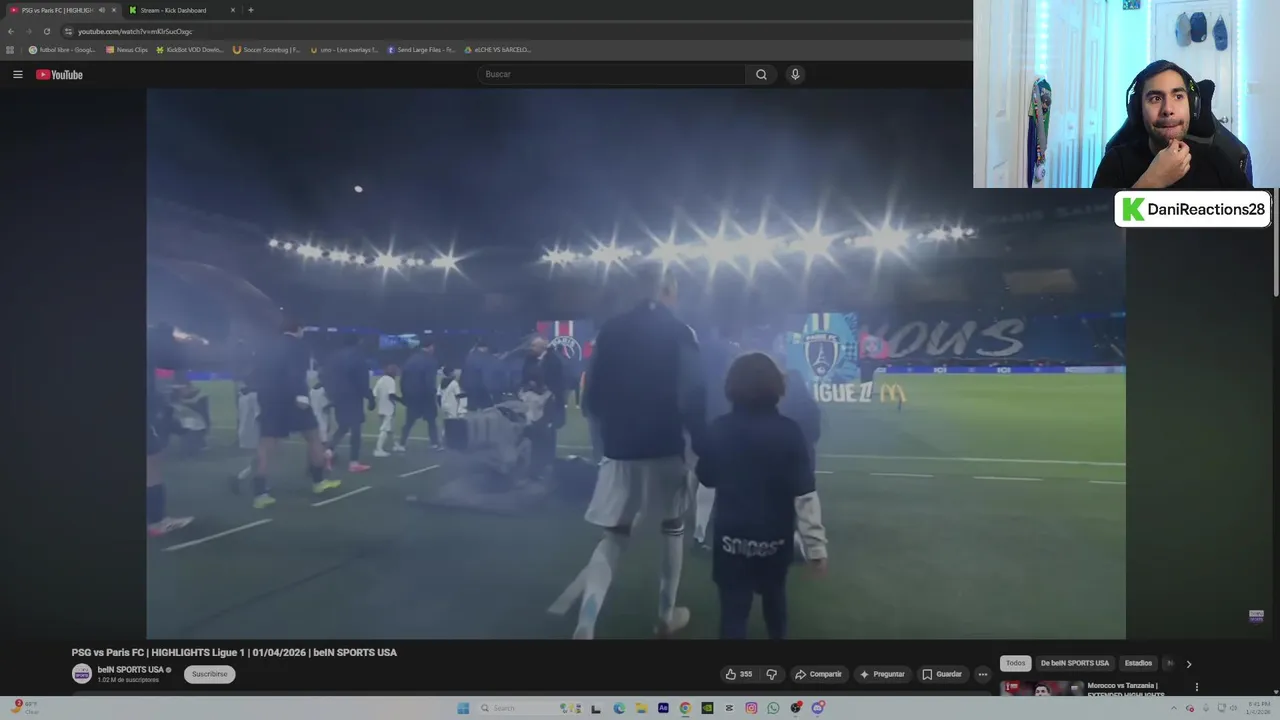This screenshot has width=1280, height=720.
Task: Open the uno - Live overlays bookmark
Action: (344, 49)
